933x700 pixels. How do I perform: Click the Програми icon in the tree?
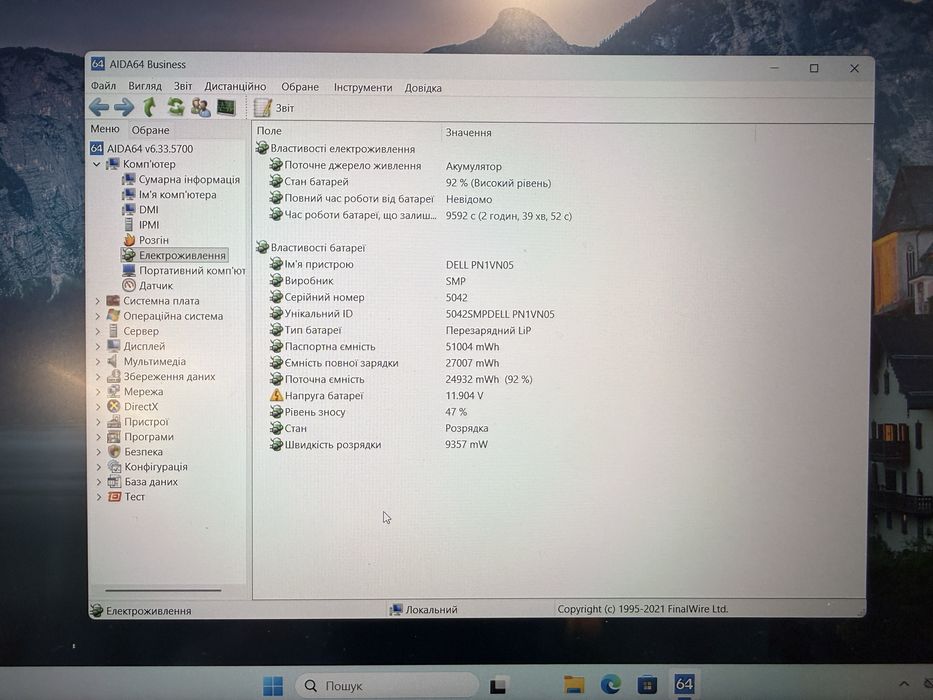(x=114, y=436)
